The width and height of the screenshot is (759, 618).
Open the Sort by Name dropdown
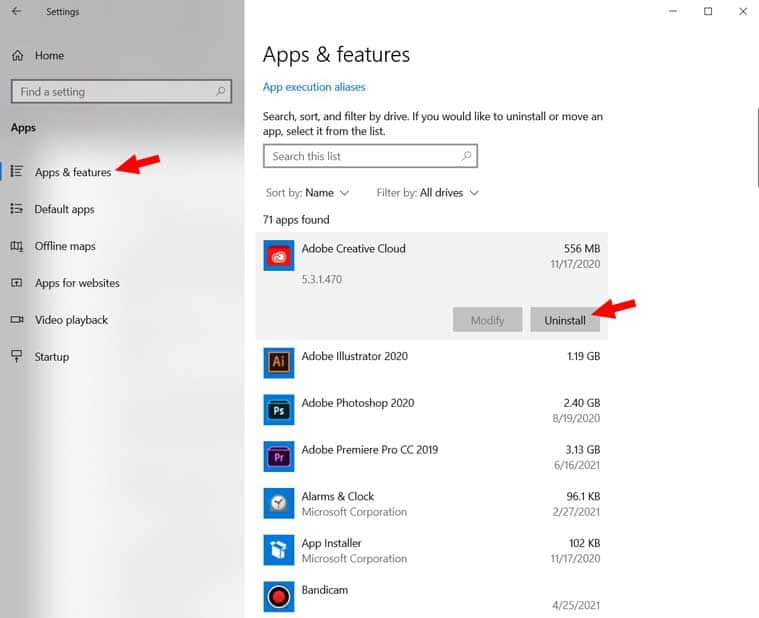307,193
